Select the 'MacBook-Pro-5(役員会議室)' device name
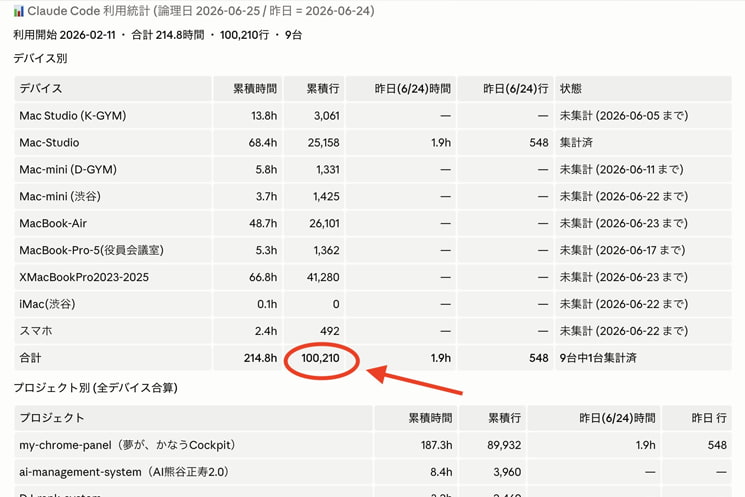This screenshot has width=745, height=497. [92, 250]
